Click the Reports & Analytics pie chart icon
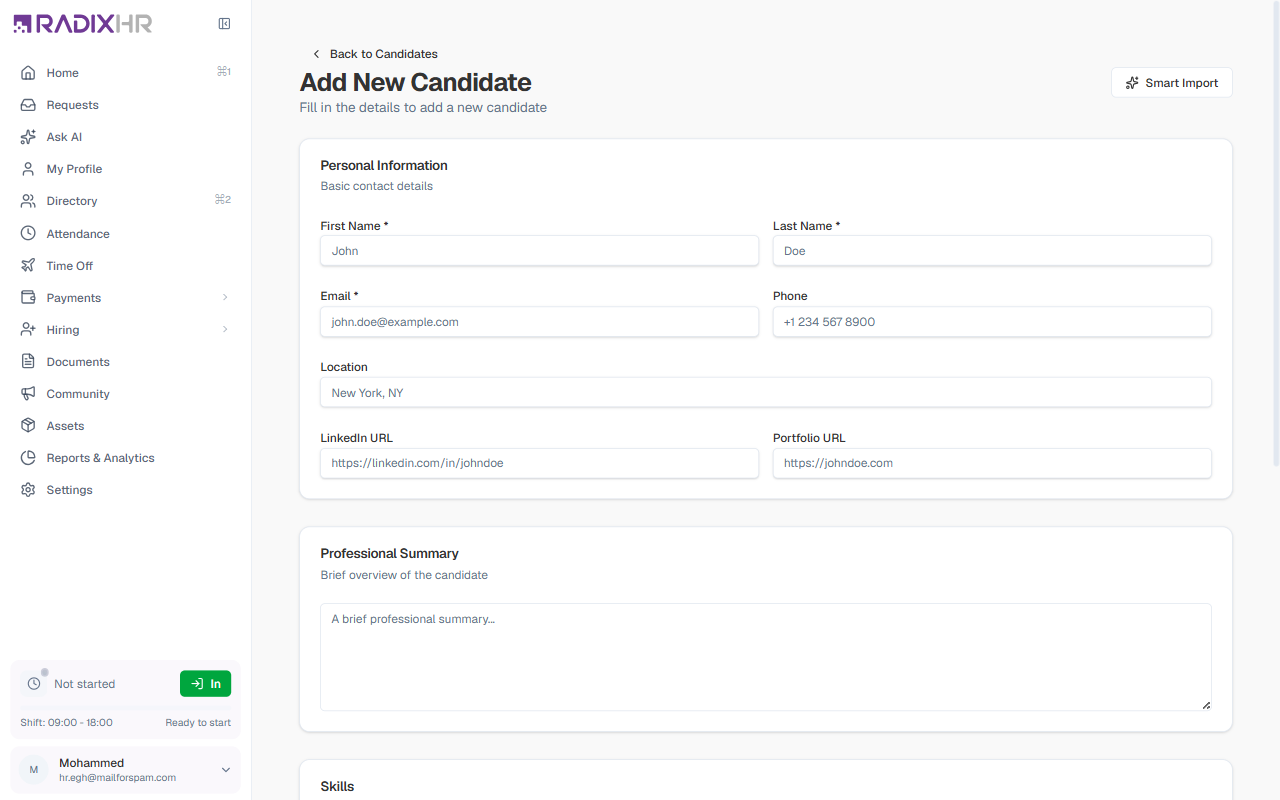The image size is (1280, 800). tap(28, 458)
